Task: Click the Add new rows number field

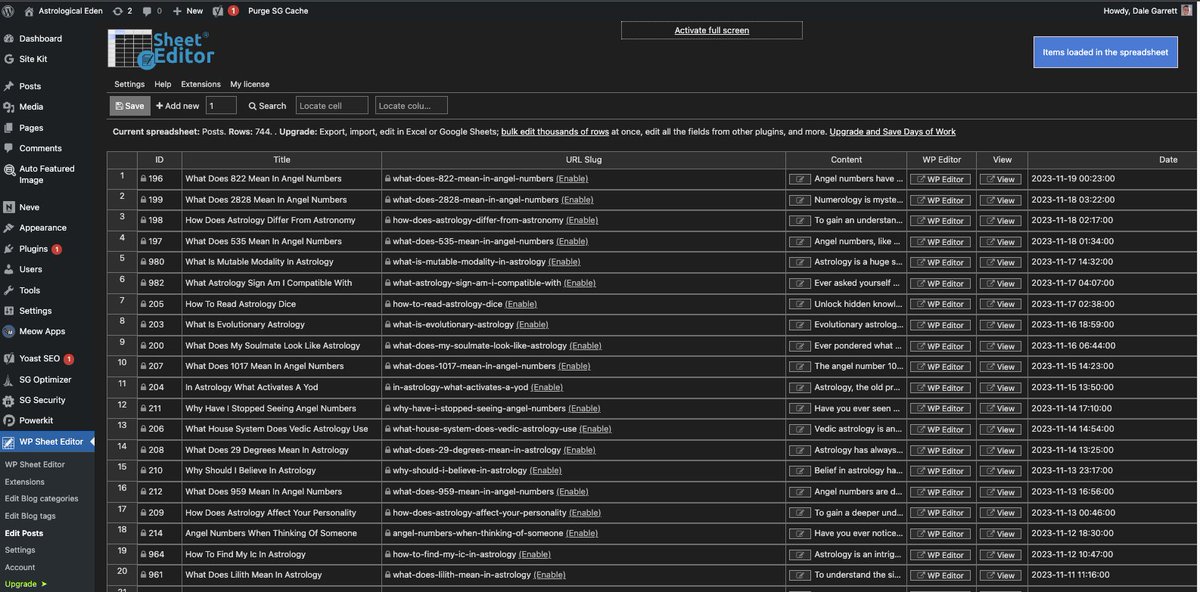Action: [x=221, y=105]
